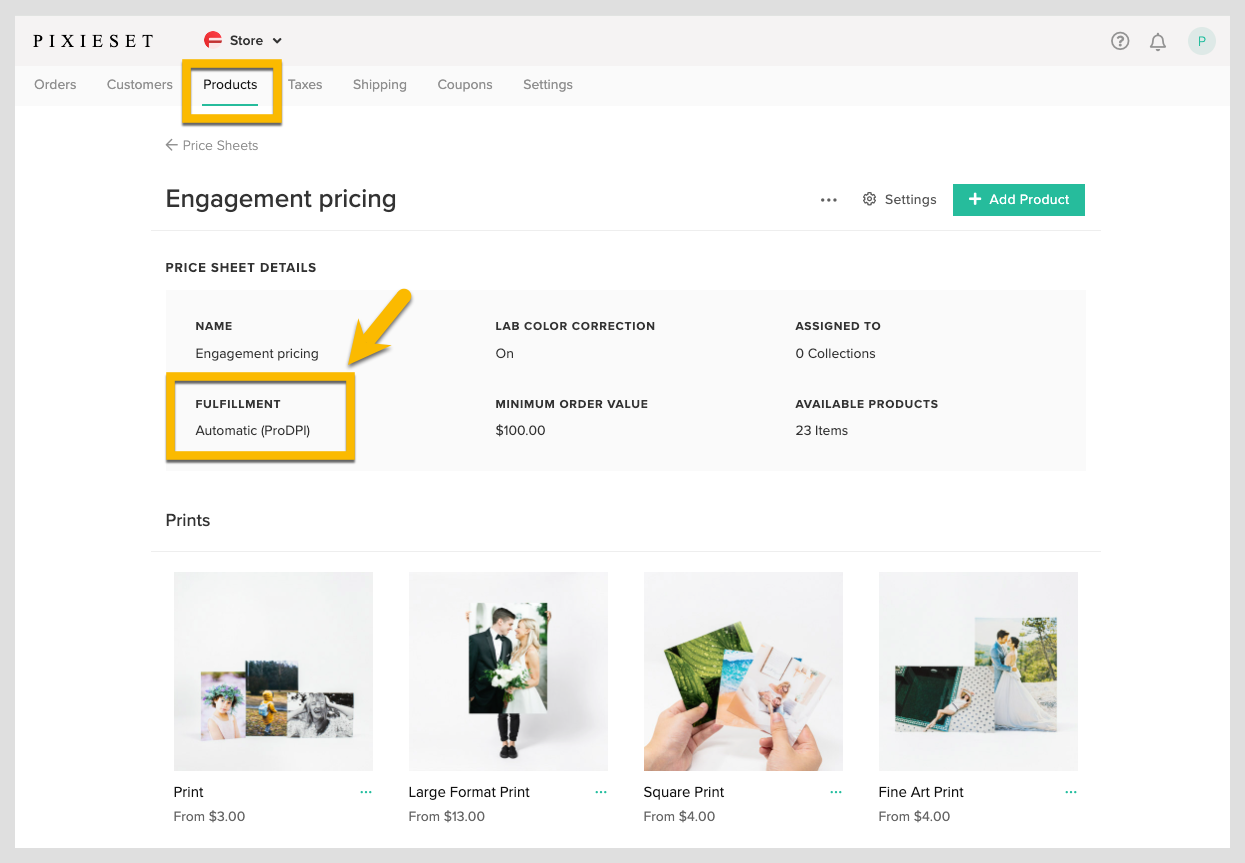Switch to the Customers tab
This screenshot has height=863, width=1245.
click(x=140, y=85)
